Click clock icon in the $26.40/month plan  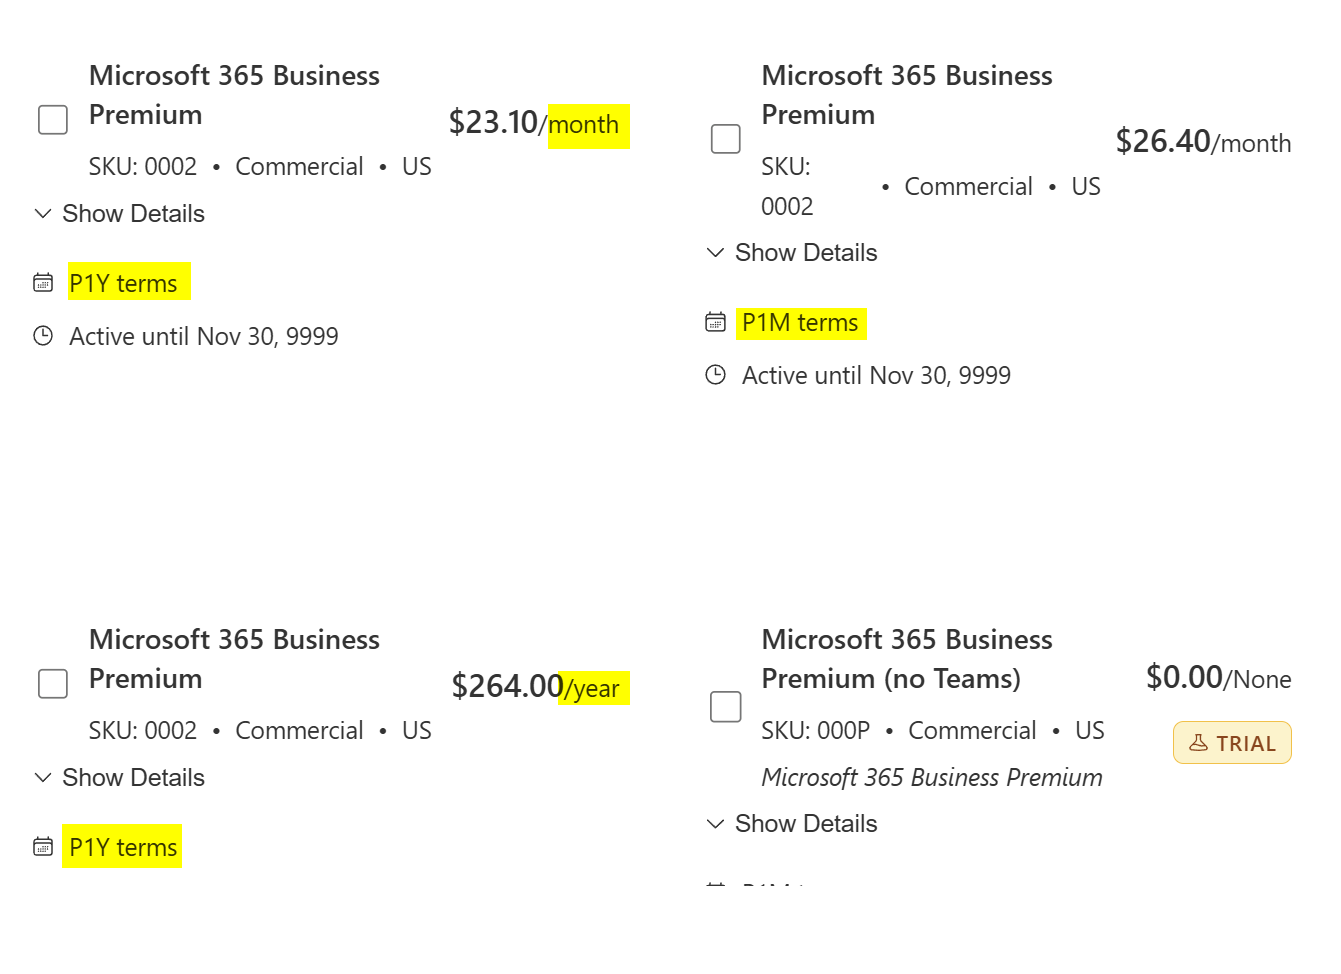click(716, 375)
